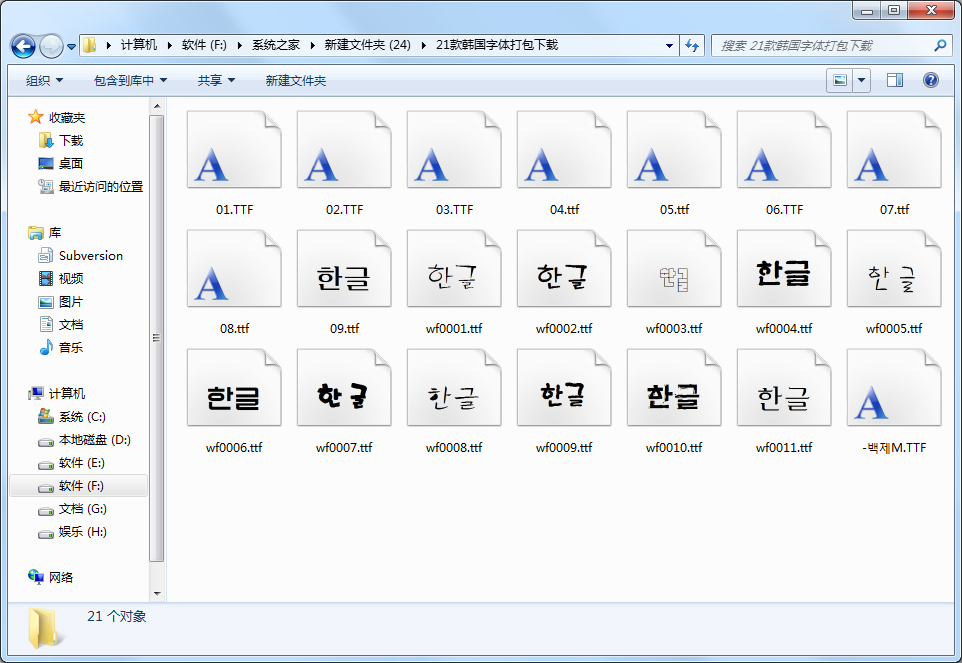Viewport: 962px width, 663px height.
Task: Expand the Change view dropdown arrow
Action: (x=862, y=80)
